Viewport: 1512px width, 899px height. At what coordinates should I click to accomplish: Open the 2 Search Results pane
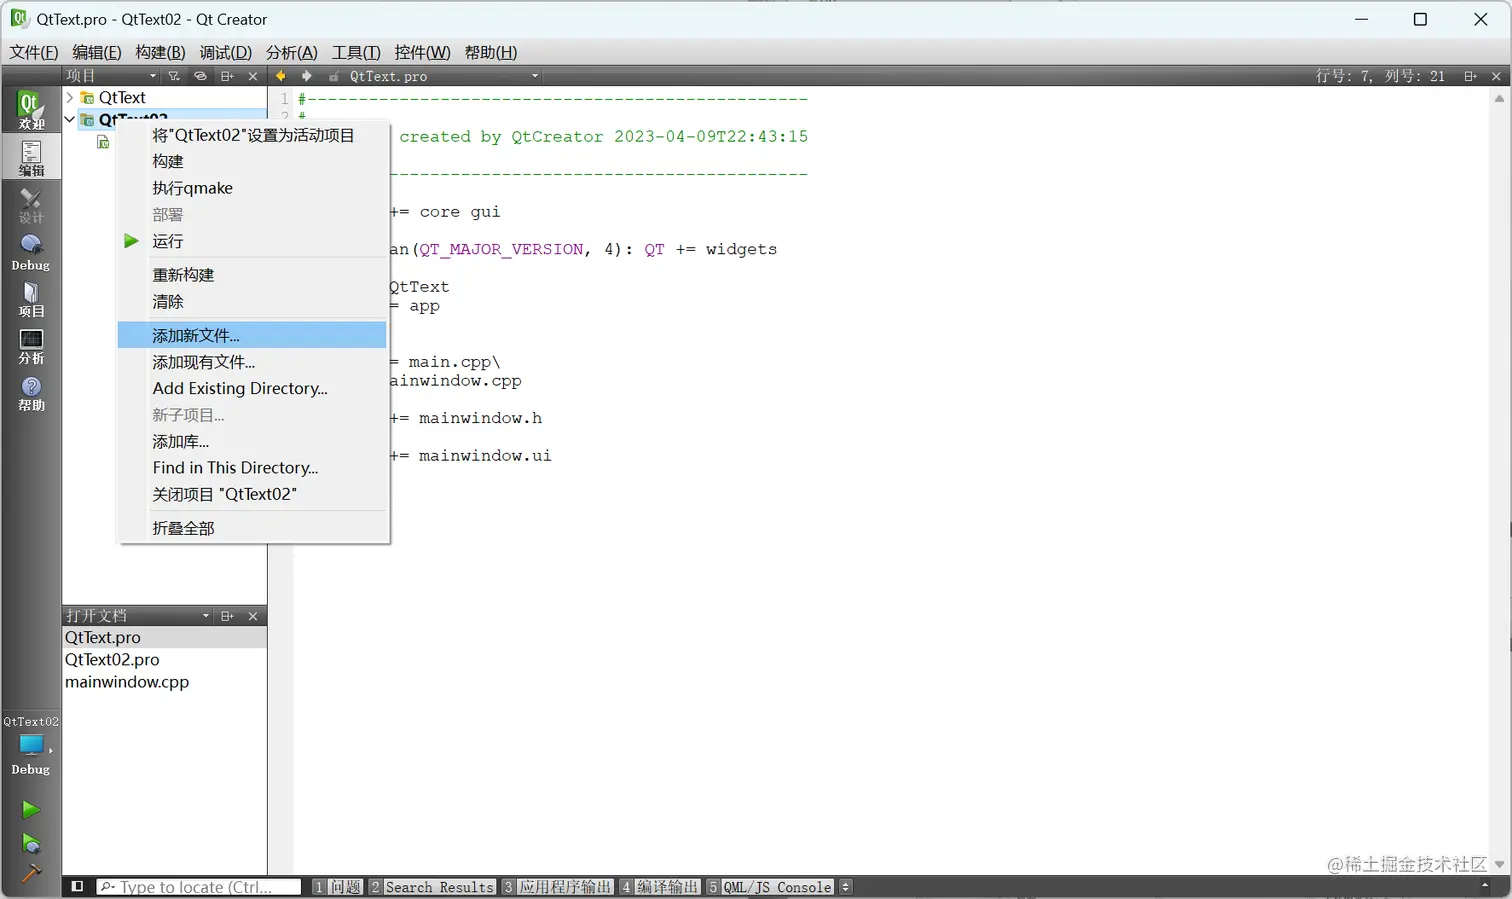432,887
